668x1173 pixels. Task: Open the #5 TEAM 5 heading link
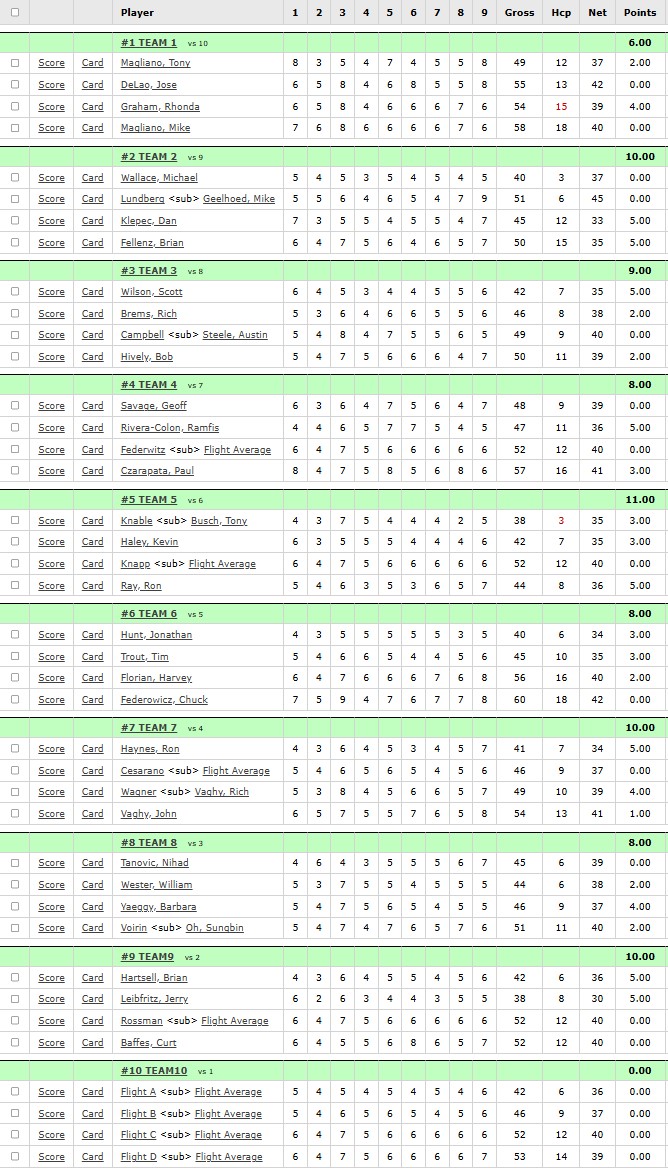click(149, 499)
